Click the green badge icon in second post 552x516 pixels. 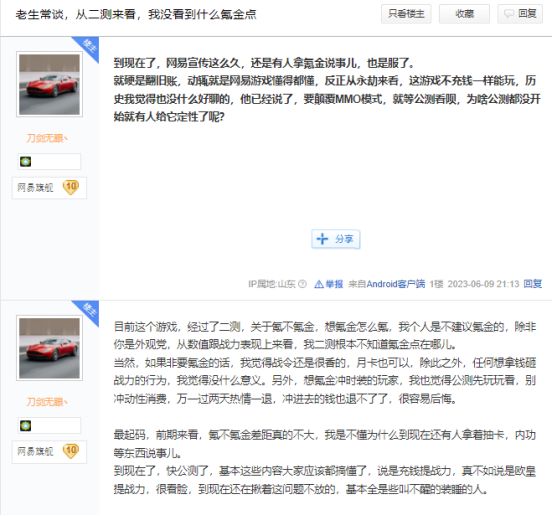[26, 426]
